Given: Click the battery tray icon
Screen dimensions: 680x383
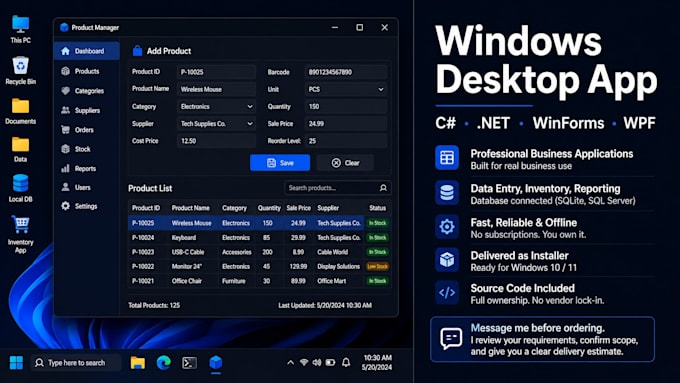Looking at the screenshot, I should [x=330, y=362].
